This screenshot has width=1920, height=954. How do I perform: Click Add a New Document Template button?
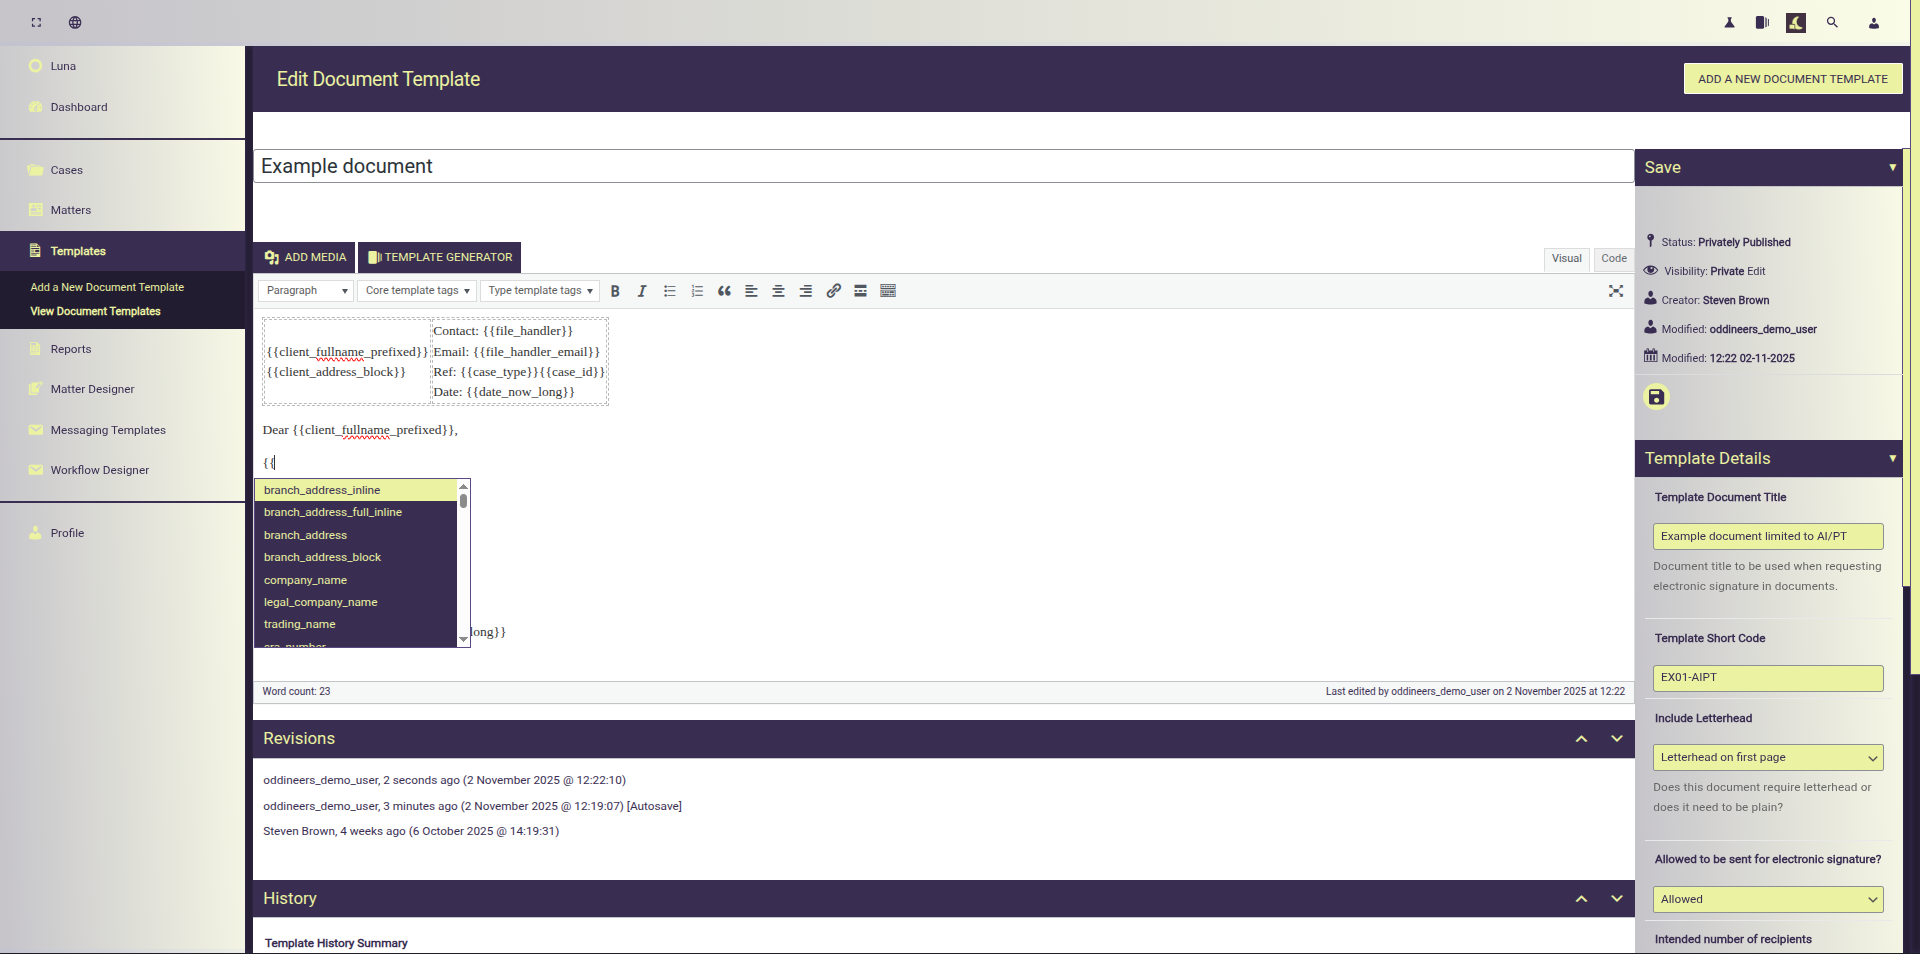(x=1792, y=79)
